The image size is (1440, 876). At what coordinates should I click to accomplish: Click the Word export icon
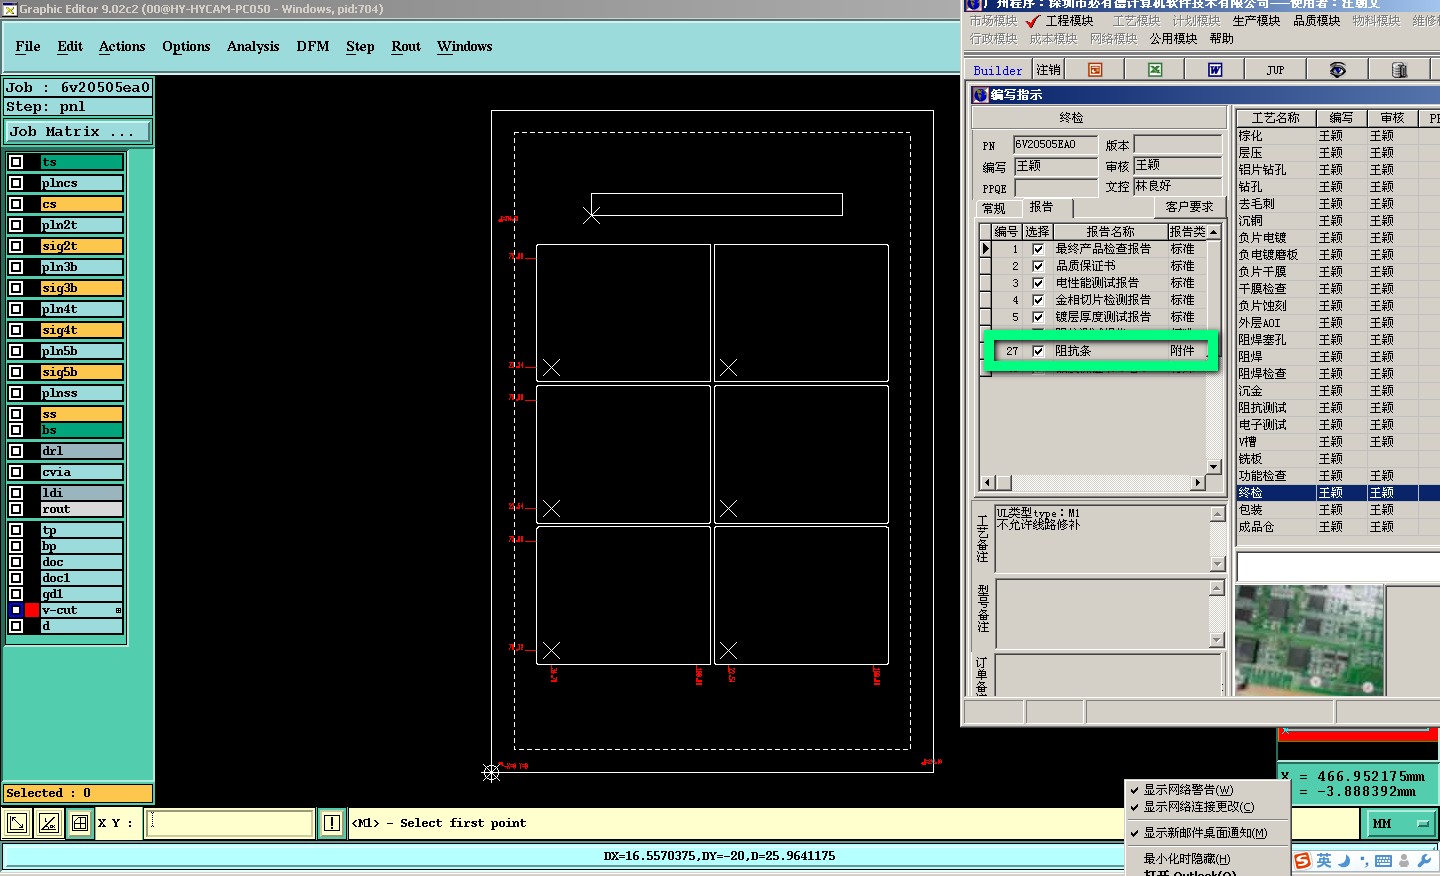tap(1215, 70)
